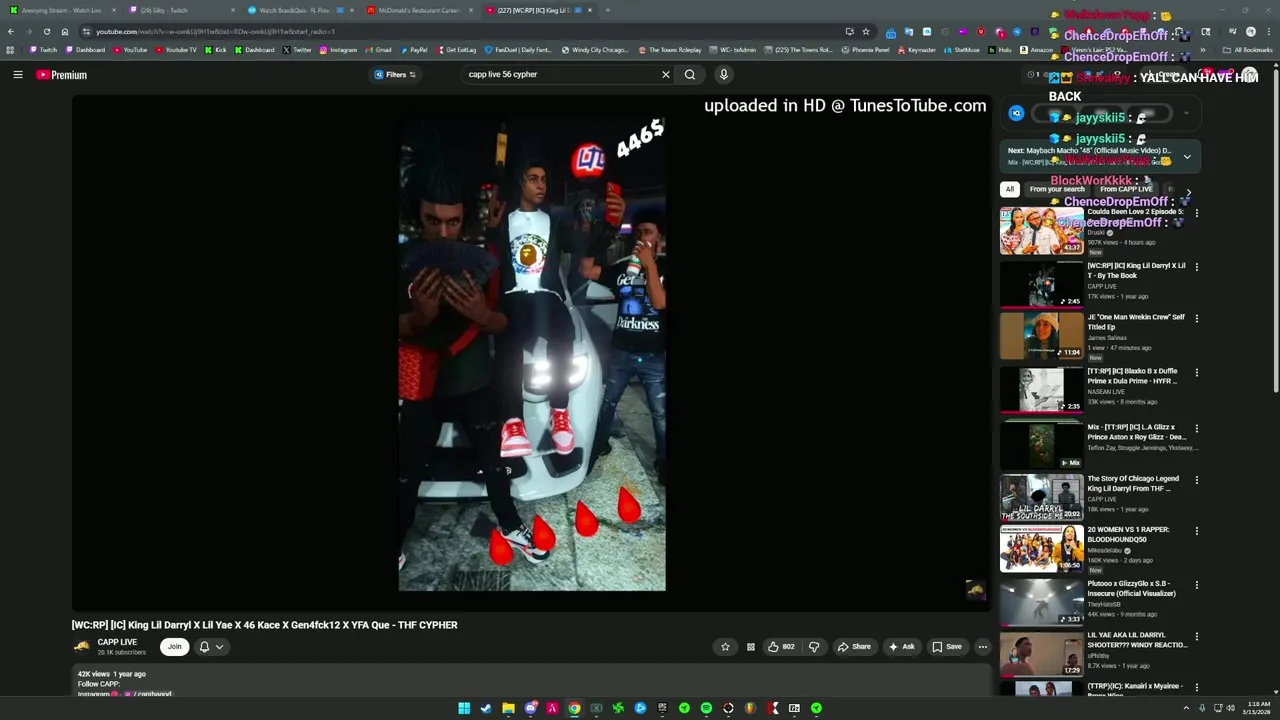Open Steam from the taskbar
This screenshot has height=720, width=1280.
(x=486, y=708)
